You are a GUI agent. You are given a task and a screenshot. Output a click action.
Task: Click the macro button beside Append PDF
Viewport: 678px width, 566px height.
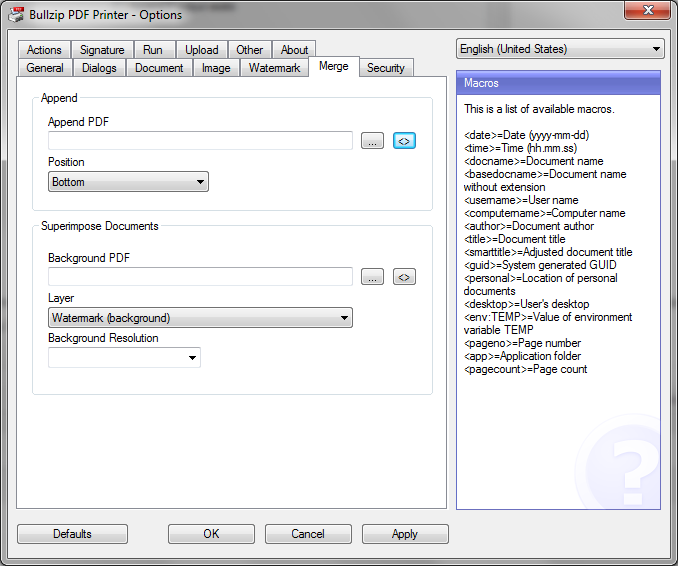coord(404,141)
